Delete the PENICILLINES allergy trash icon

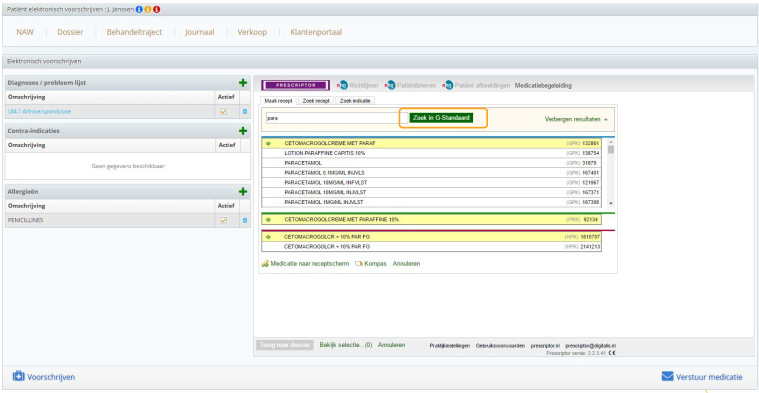[244, 220]
